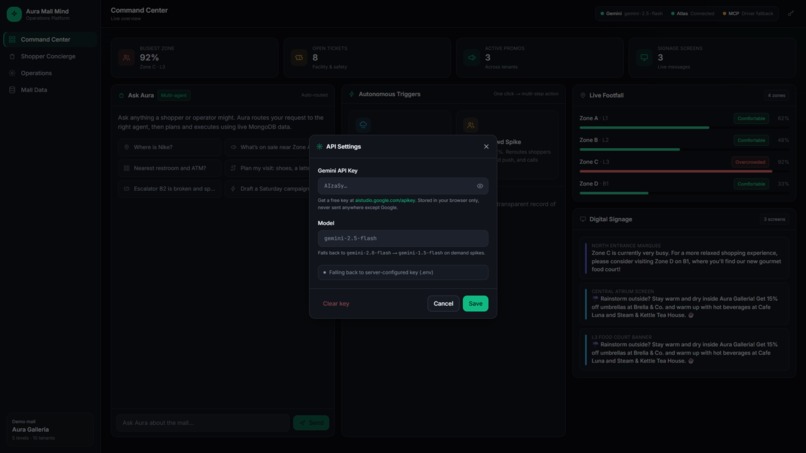Open Mall Data in the sidebar
Viewport: 806px width, 453px height.
[49, 90]
